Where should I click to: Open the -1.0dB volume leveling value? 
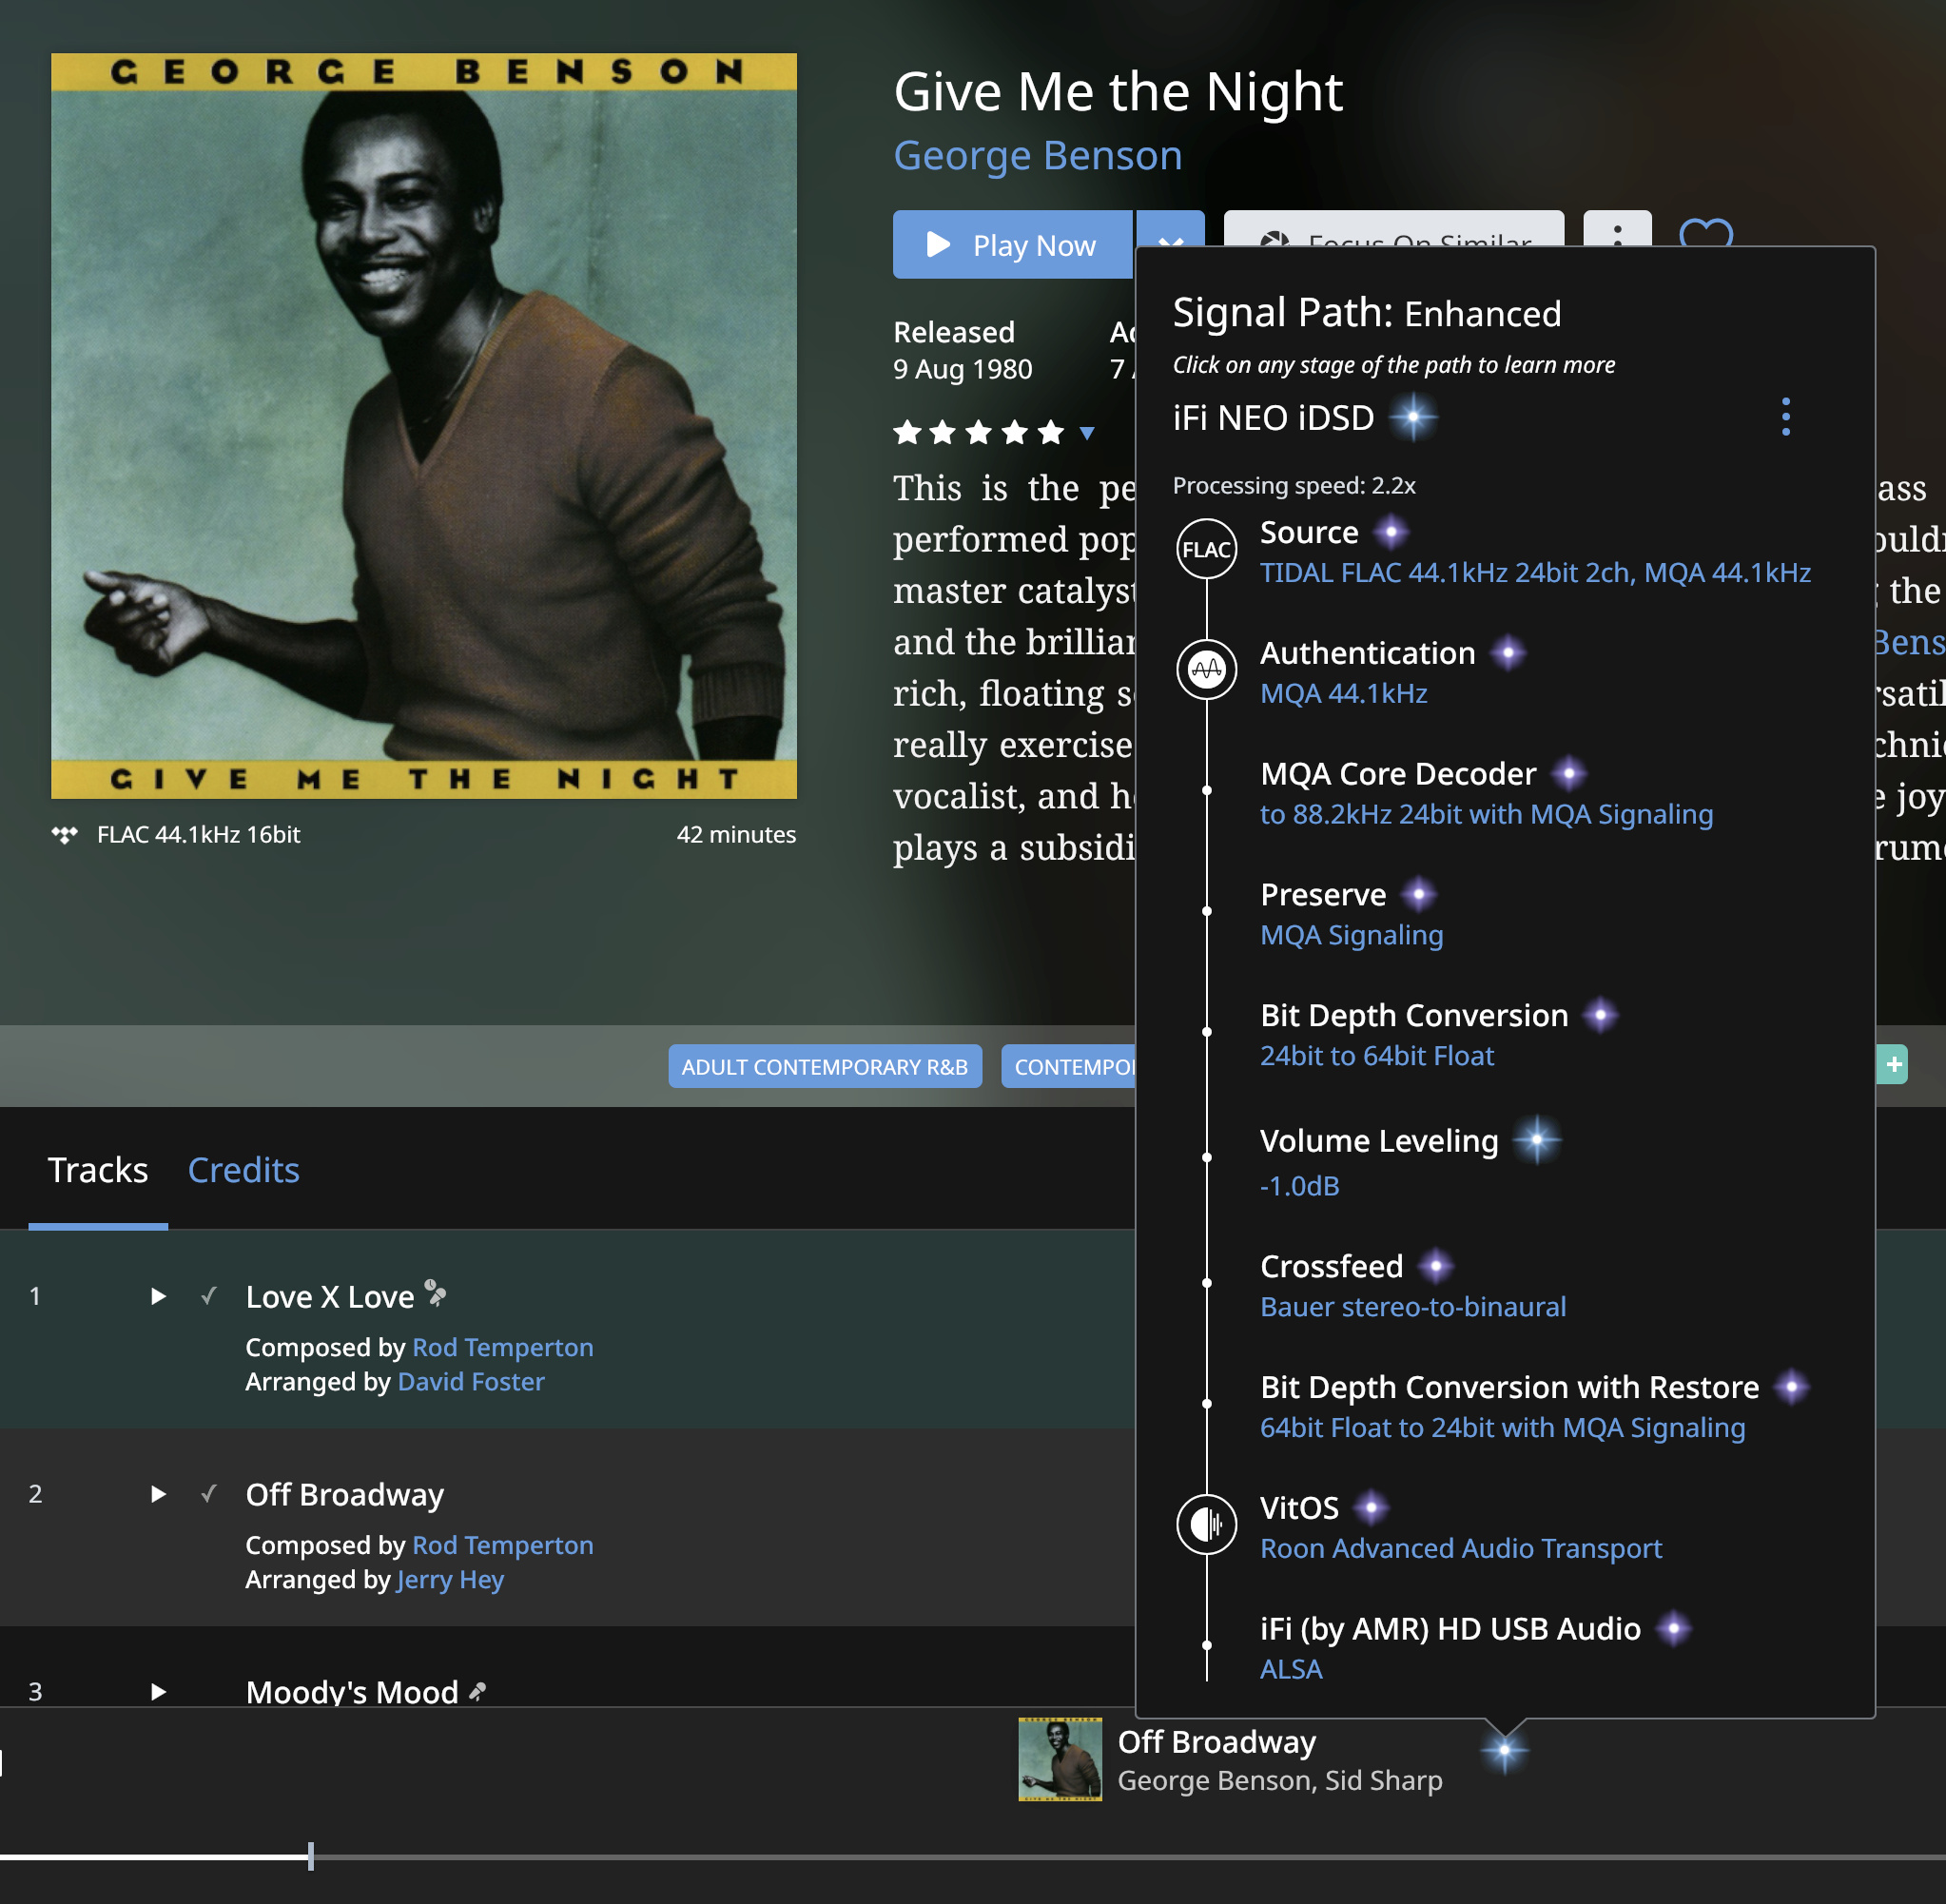tap(1299, 1186)
